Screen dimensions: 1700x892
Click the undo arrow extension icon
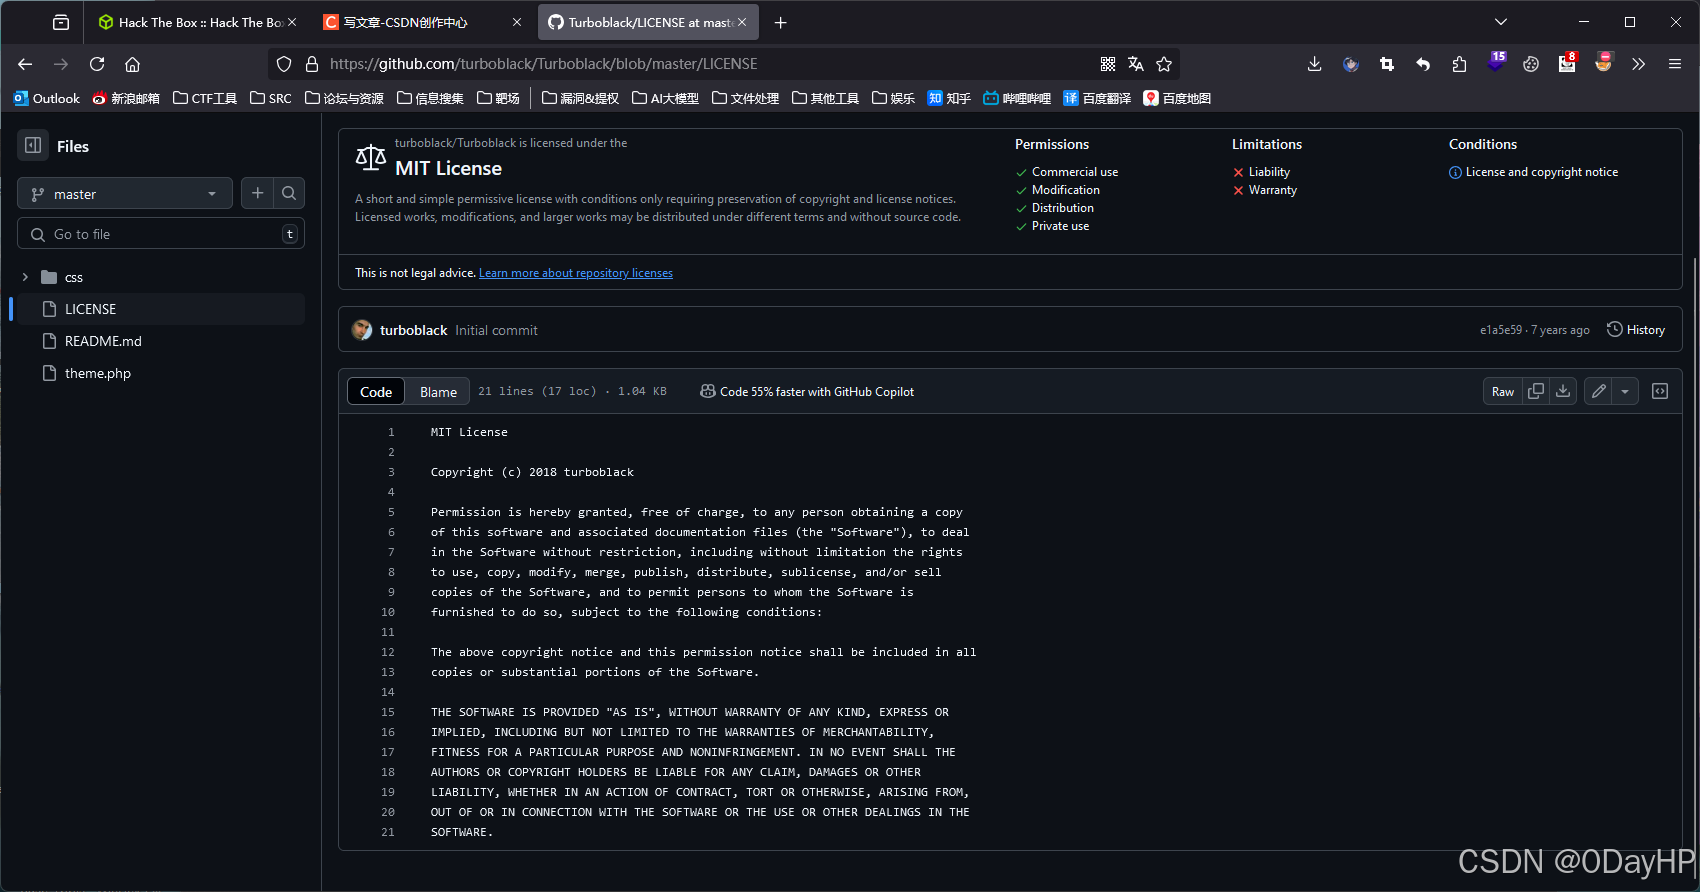[x=1423, y=64]
